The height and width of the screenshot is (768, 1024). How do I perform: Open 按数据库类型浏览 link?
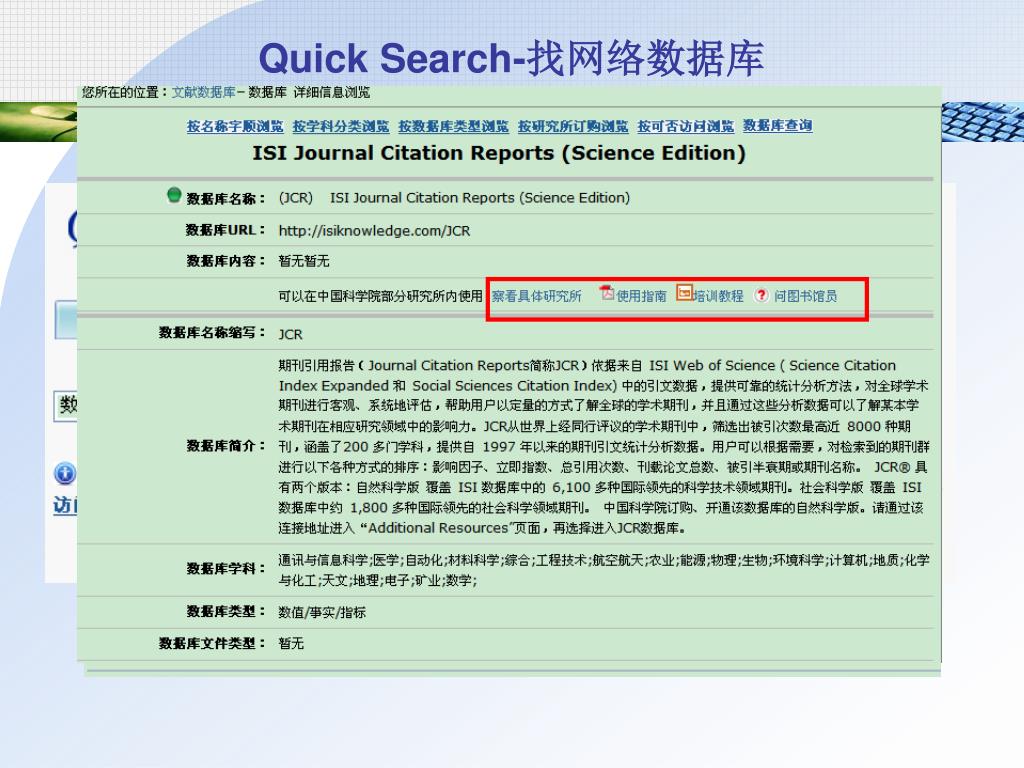tap(453, 126)
